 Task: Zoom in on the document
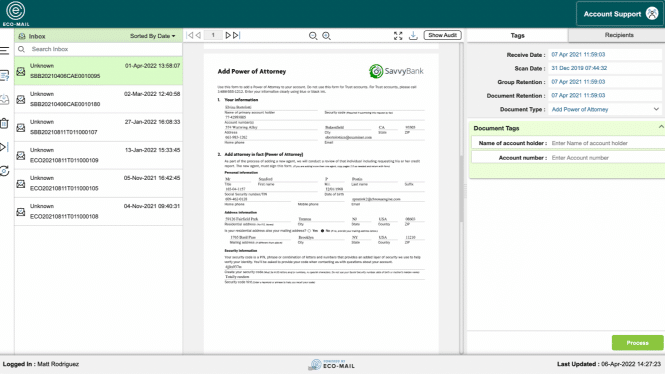[x=326, y=36]
